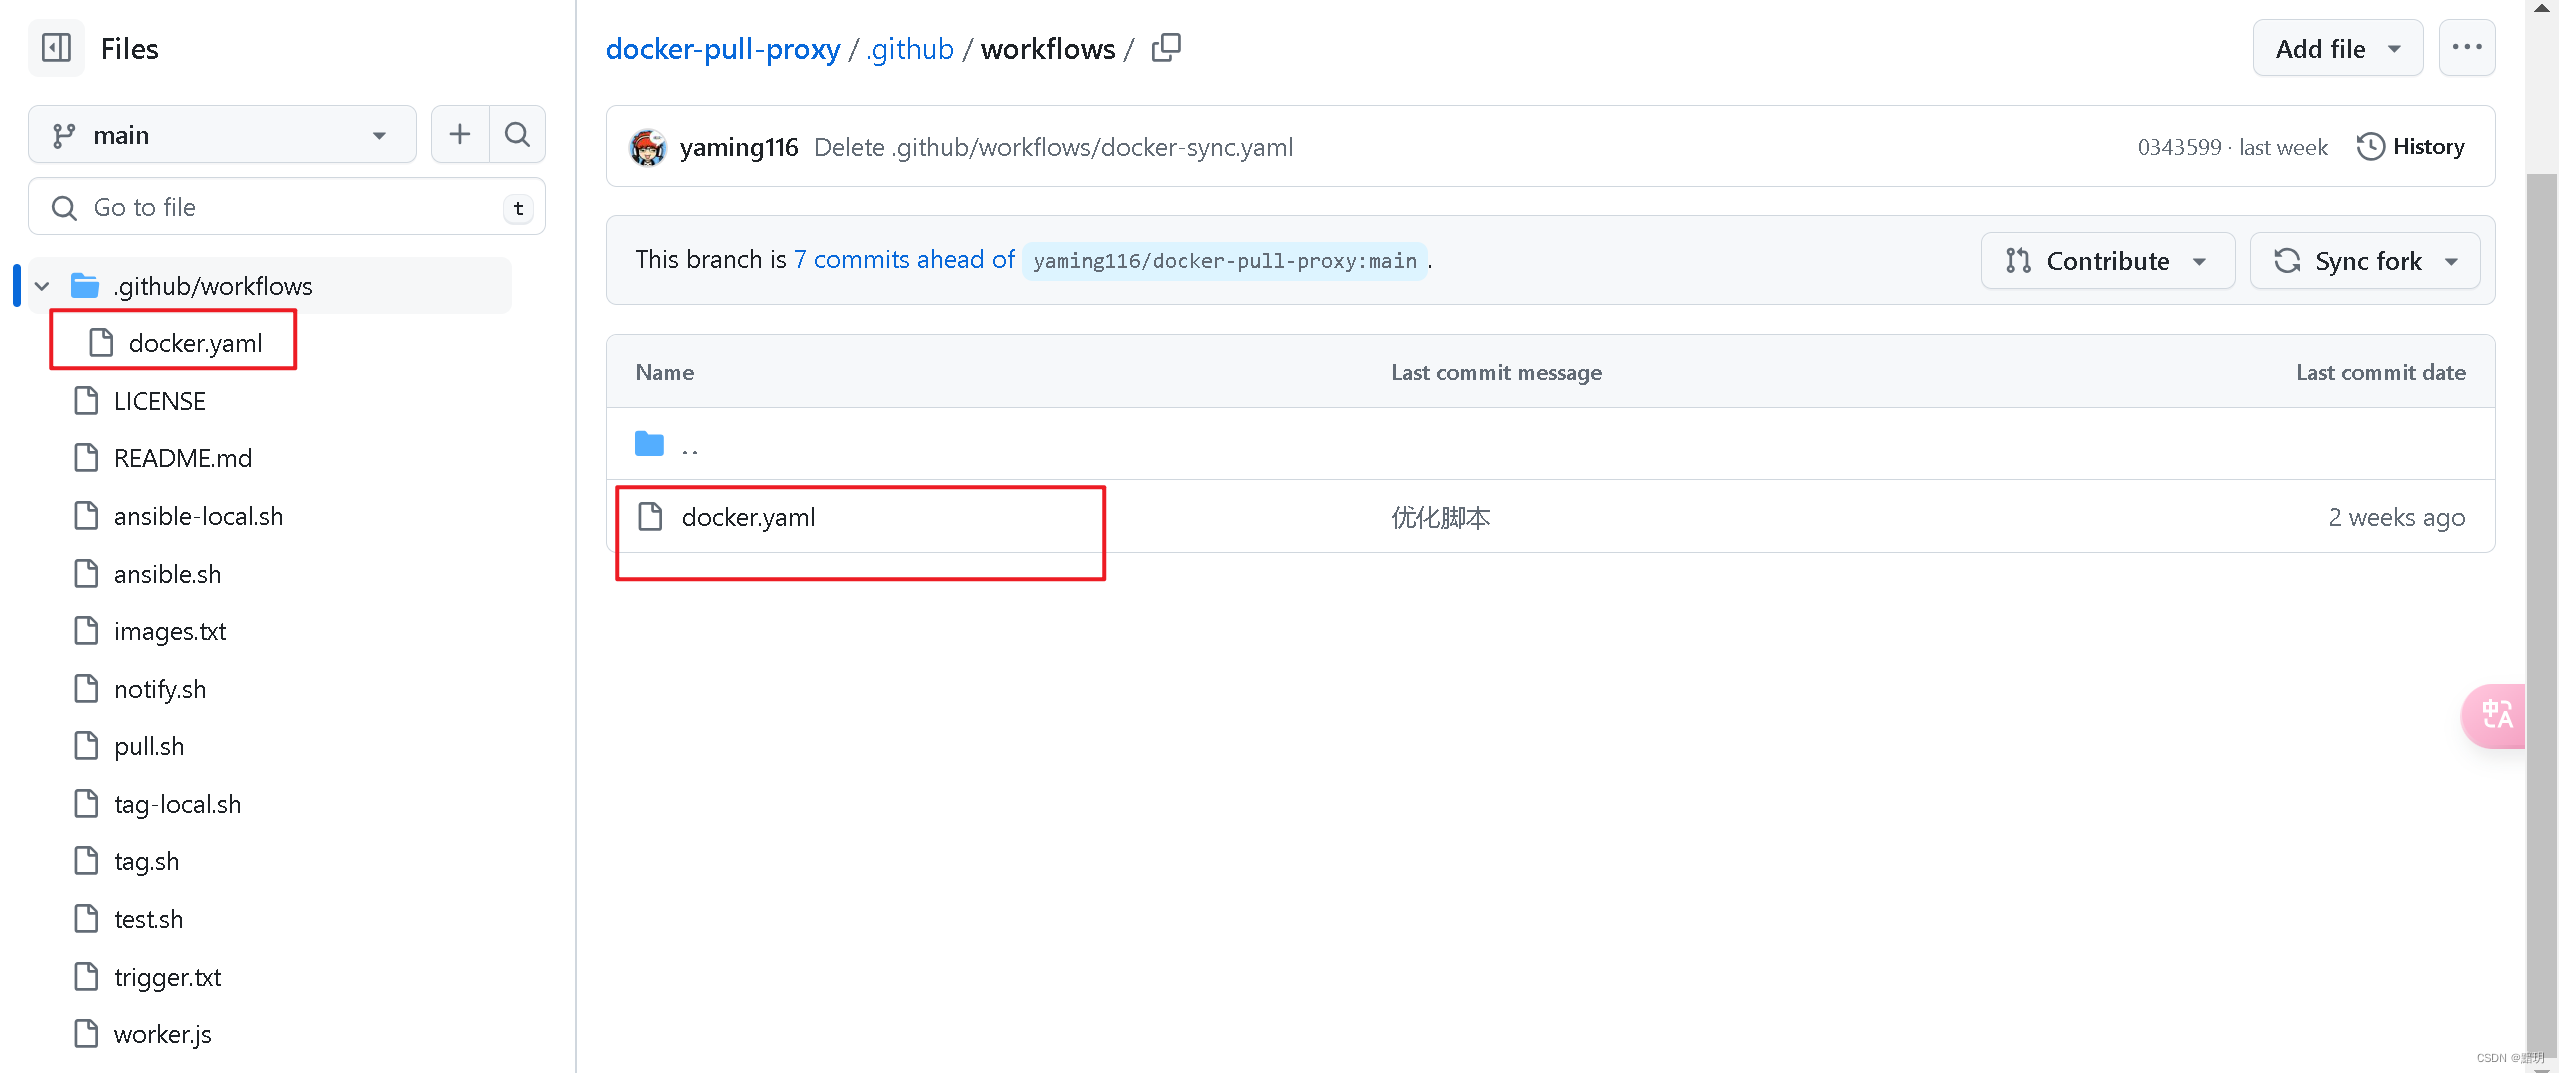Open pull.sh in the file tree
This screenshot has height=1073, width=2559.
coord(149,746)
